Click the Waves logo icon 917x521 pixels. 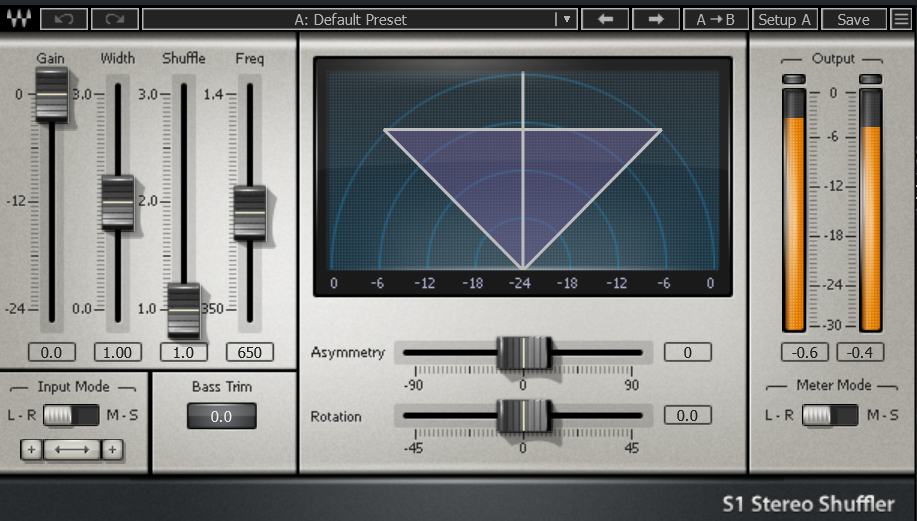19,19
